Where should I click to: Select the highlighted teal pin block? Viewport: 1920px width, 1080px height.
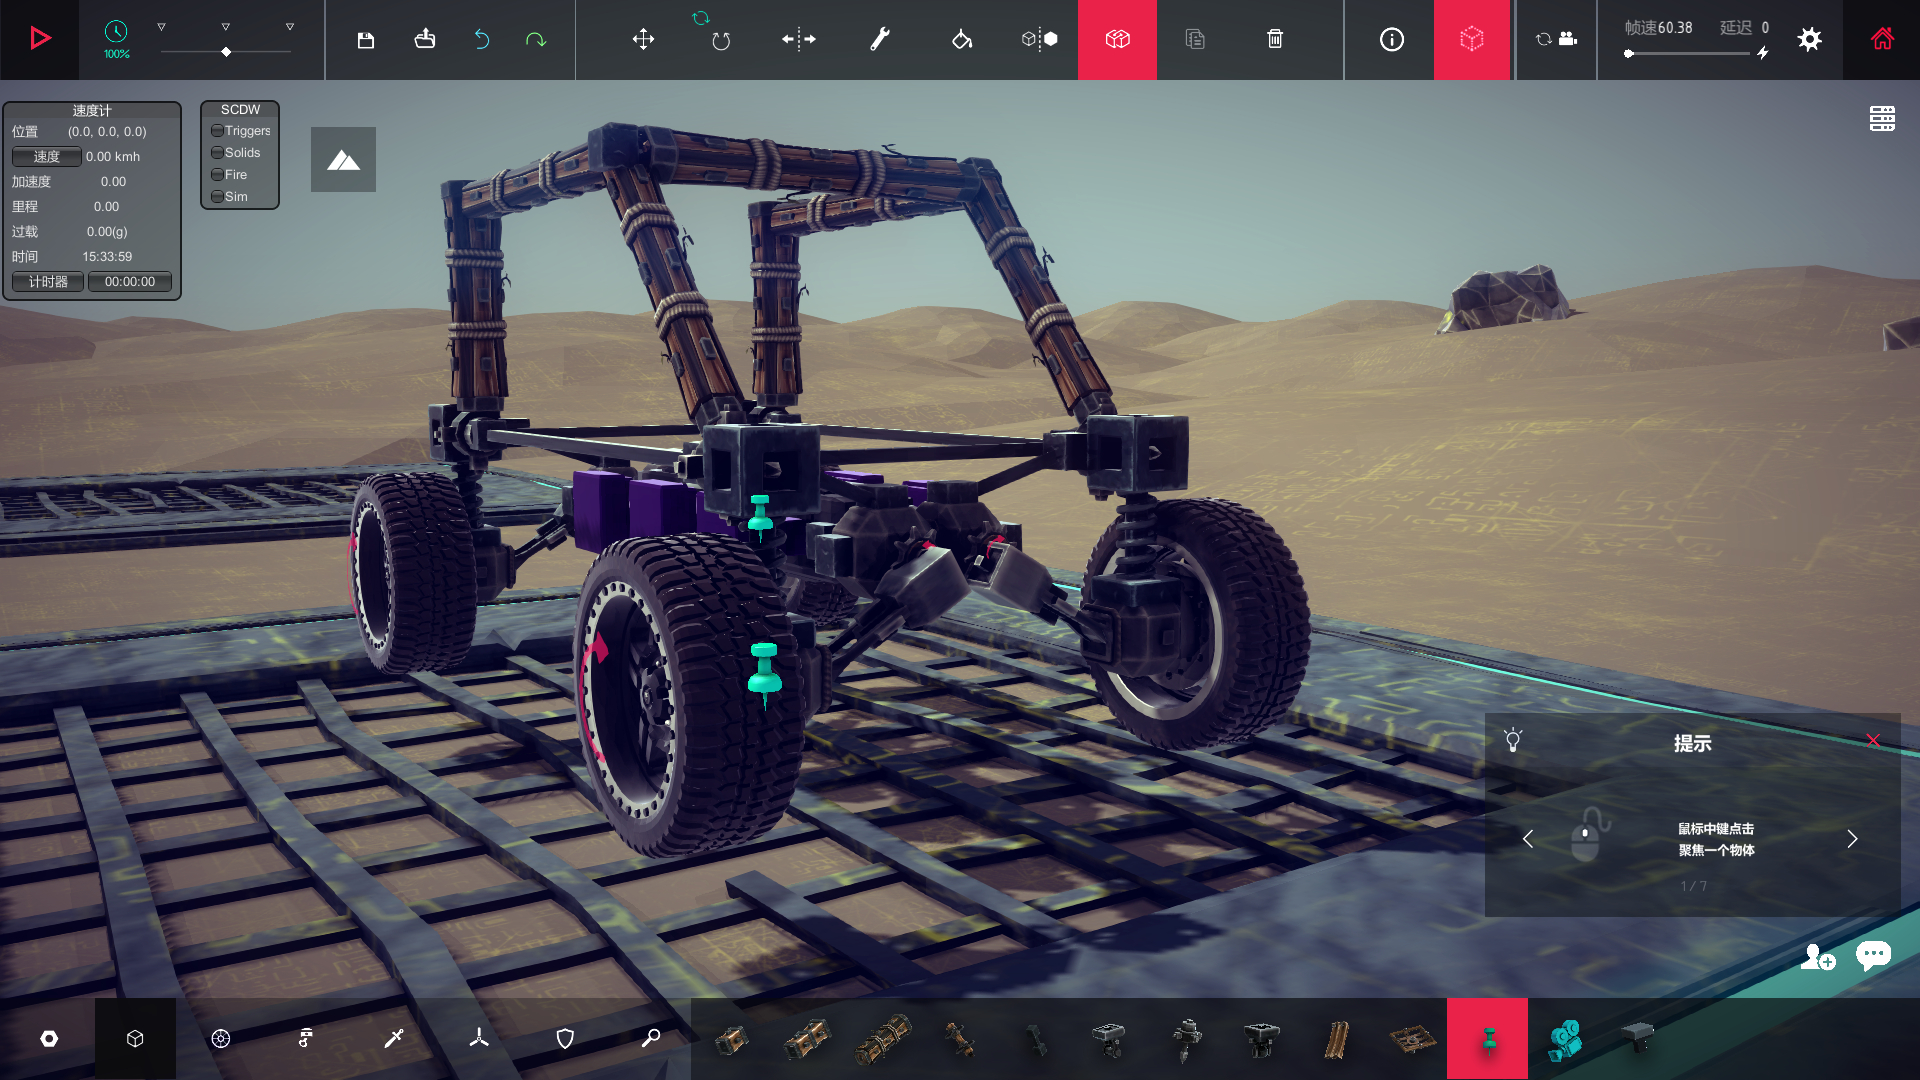(1488, 1039)
